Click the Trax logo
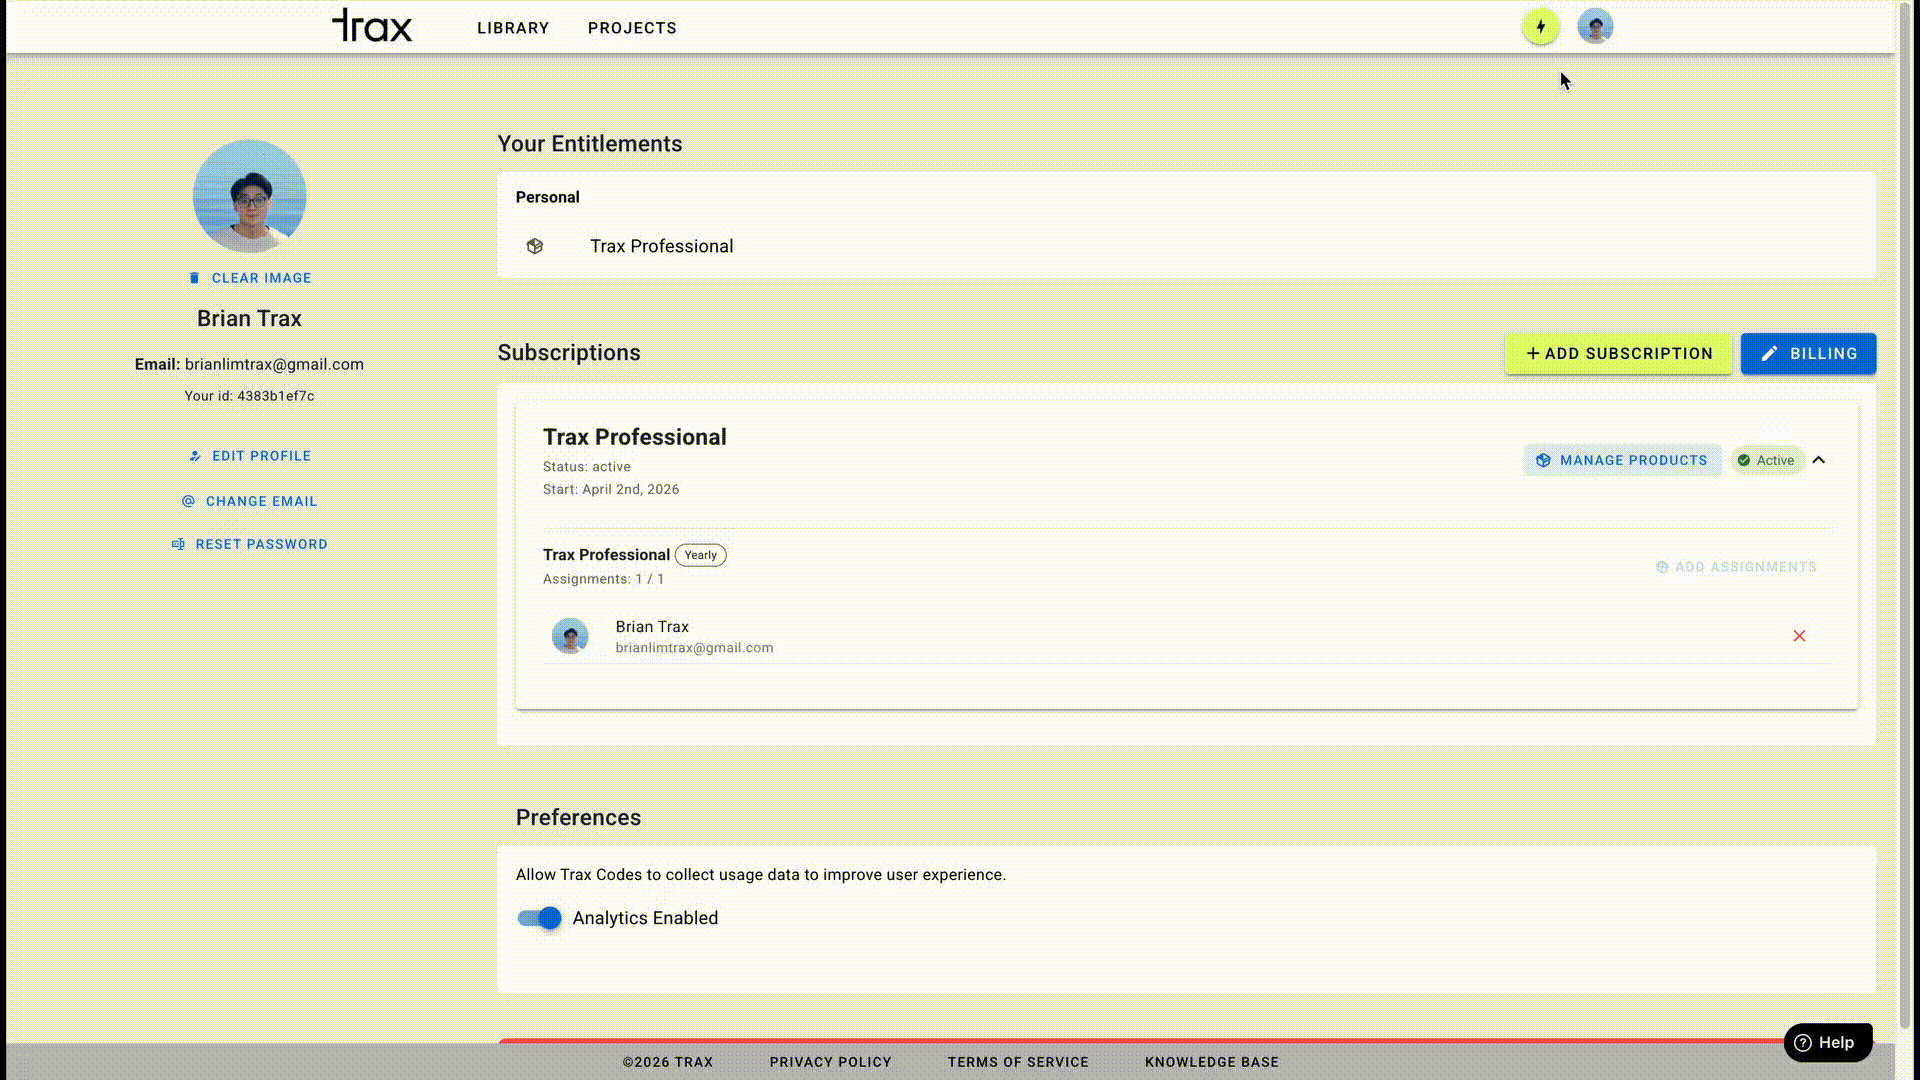This screenshot has width=1920, height=1080. 372,27
